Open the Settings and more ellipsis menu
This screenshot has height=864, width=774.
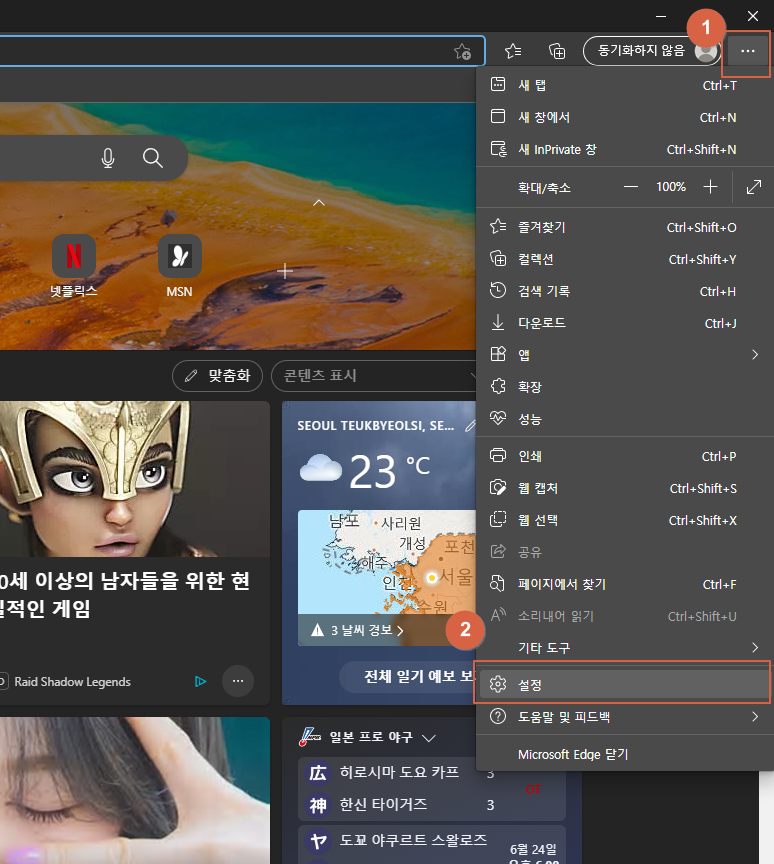click(x=748, y=51)
